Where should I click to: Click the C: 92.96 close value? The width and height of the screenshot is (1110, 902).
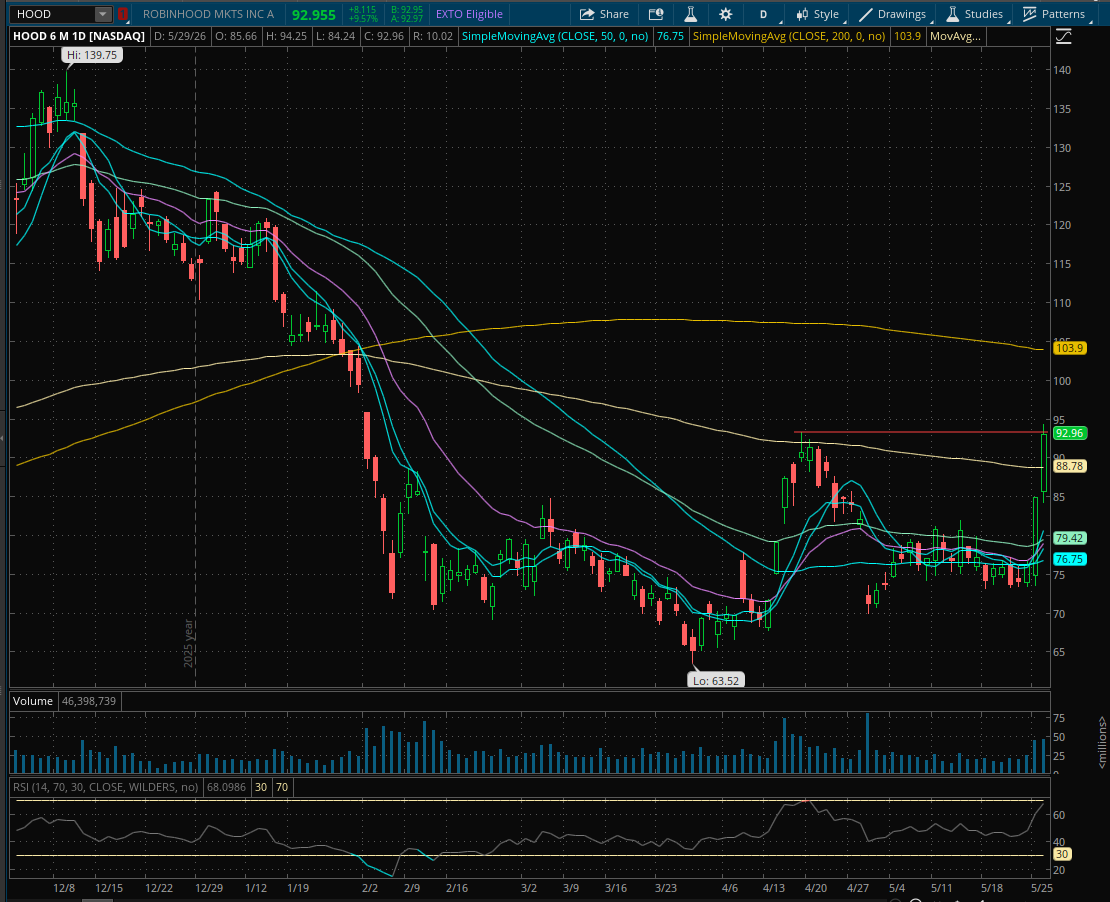[x=383, y=35]
